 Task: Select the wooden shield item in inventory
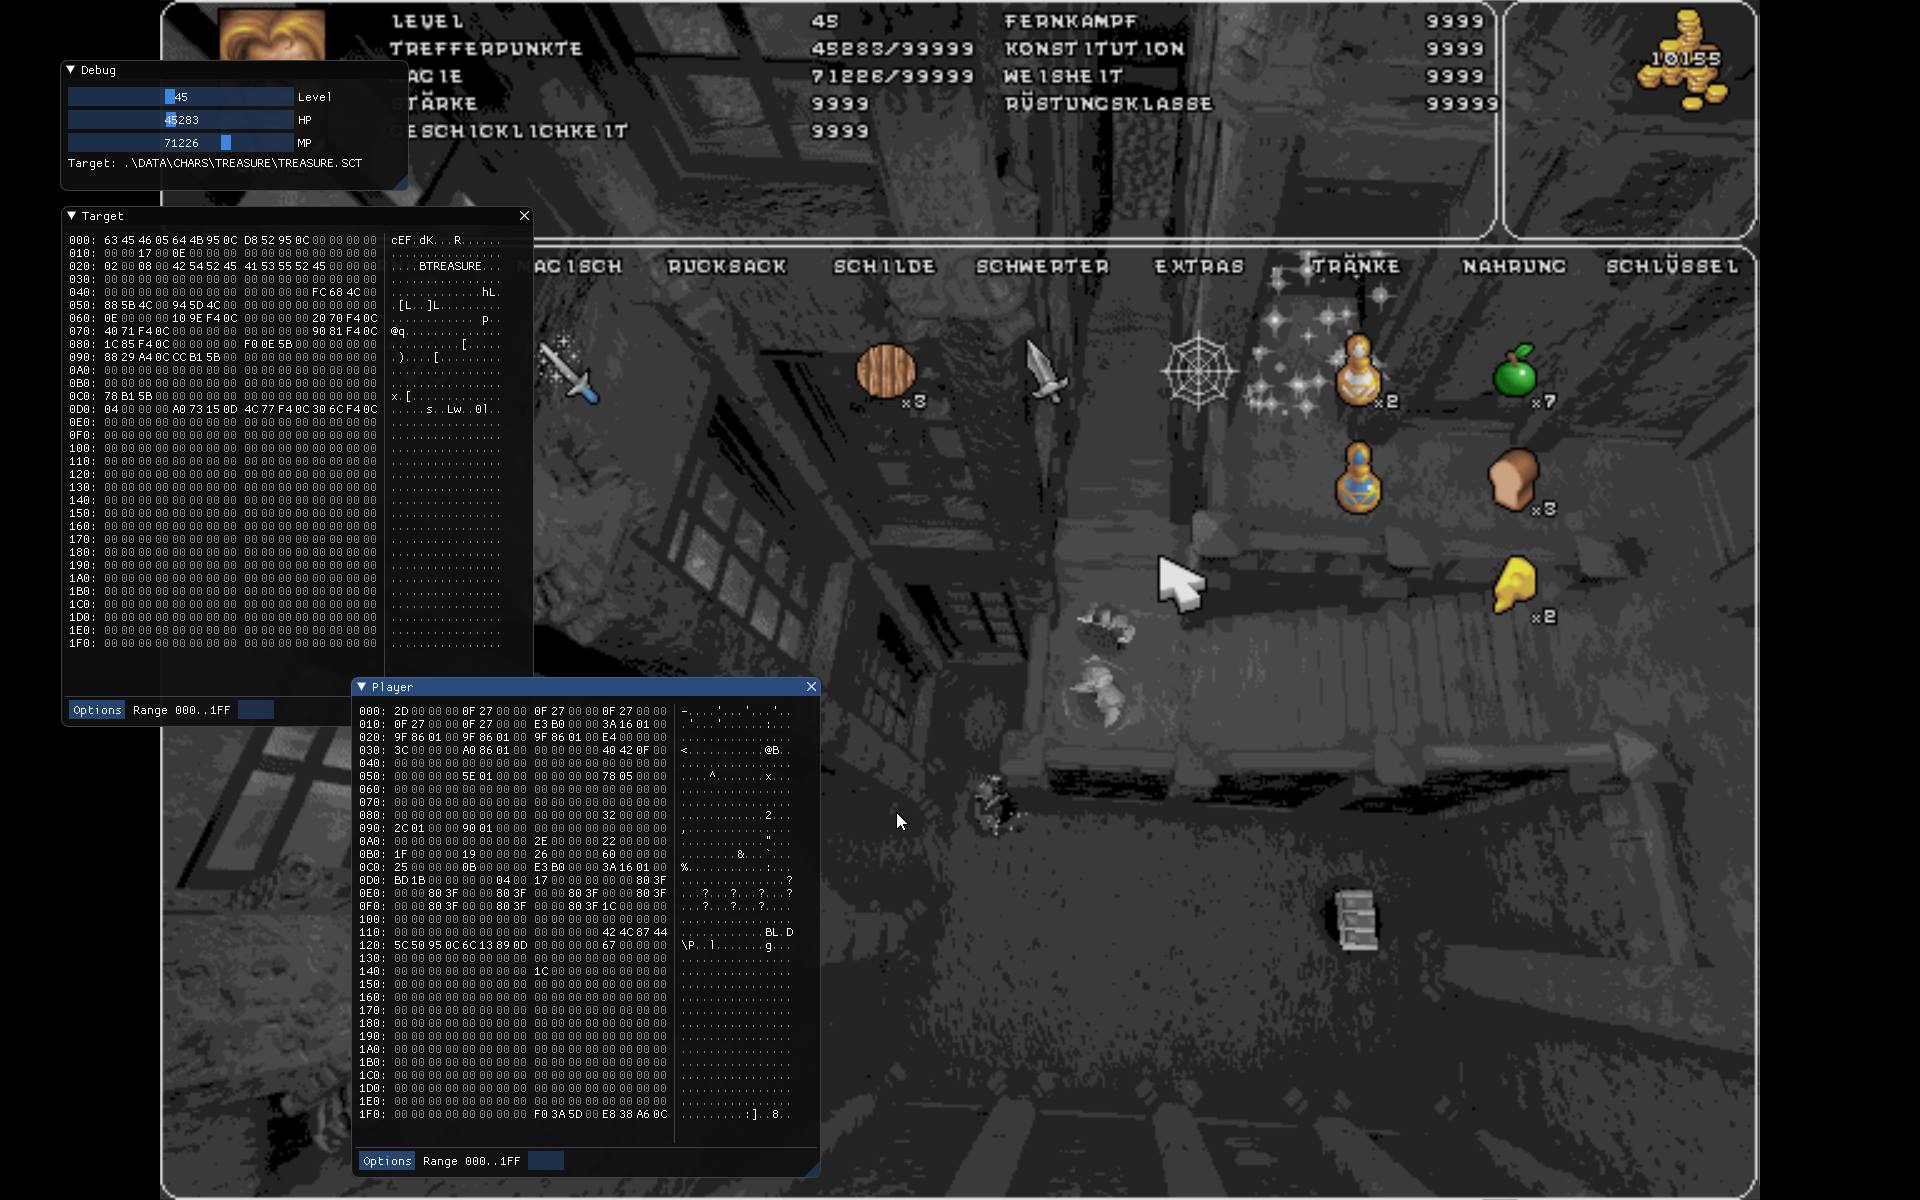click(x=888, y=372)
